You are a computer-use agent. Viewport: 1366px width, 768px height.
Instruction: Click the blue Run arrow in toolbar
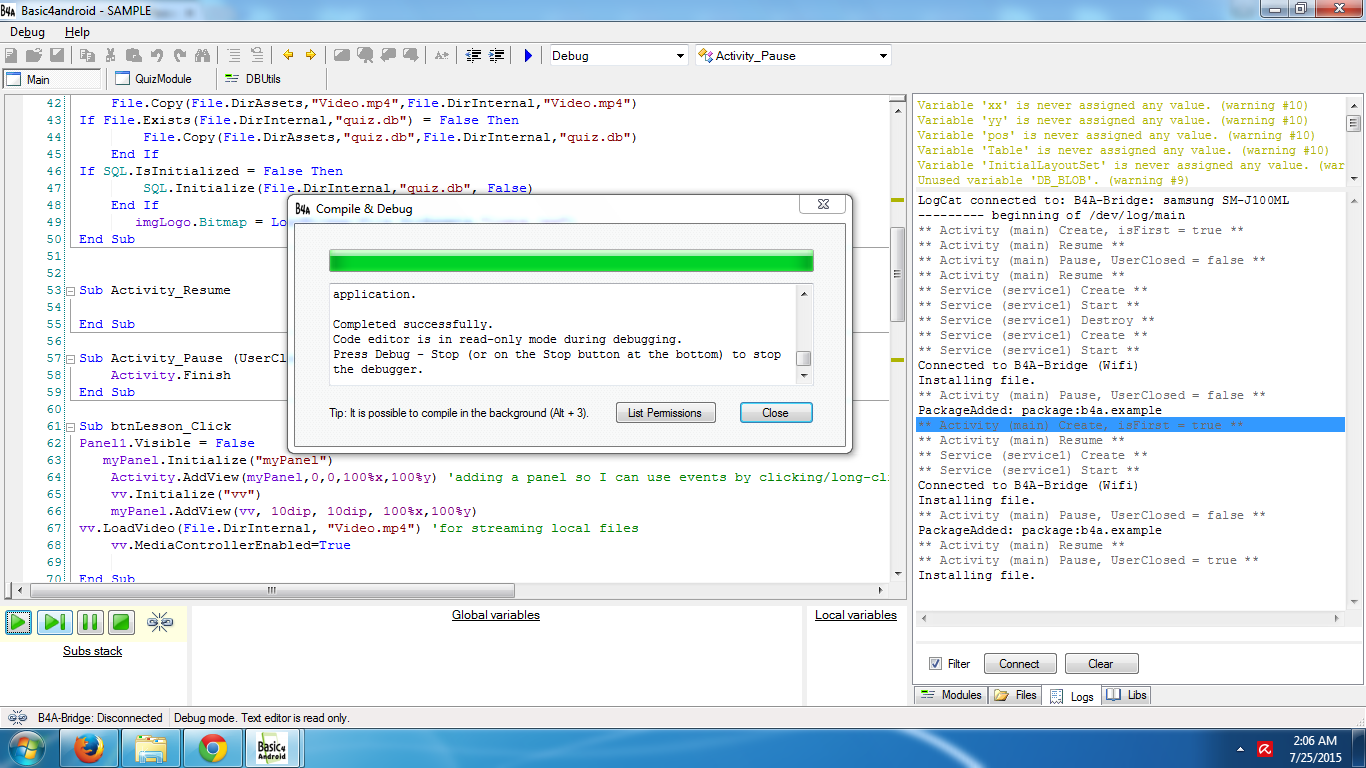coord(528,56)
